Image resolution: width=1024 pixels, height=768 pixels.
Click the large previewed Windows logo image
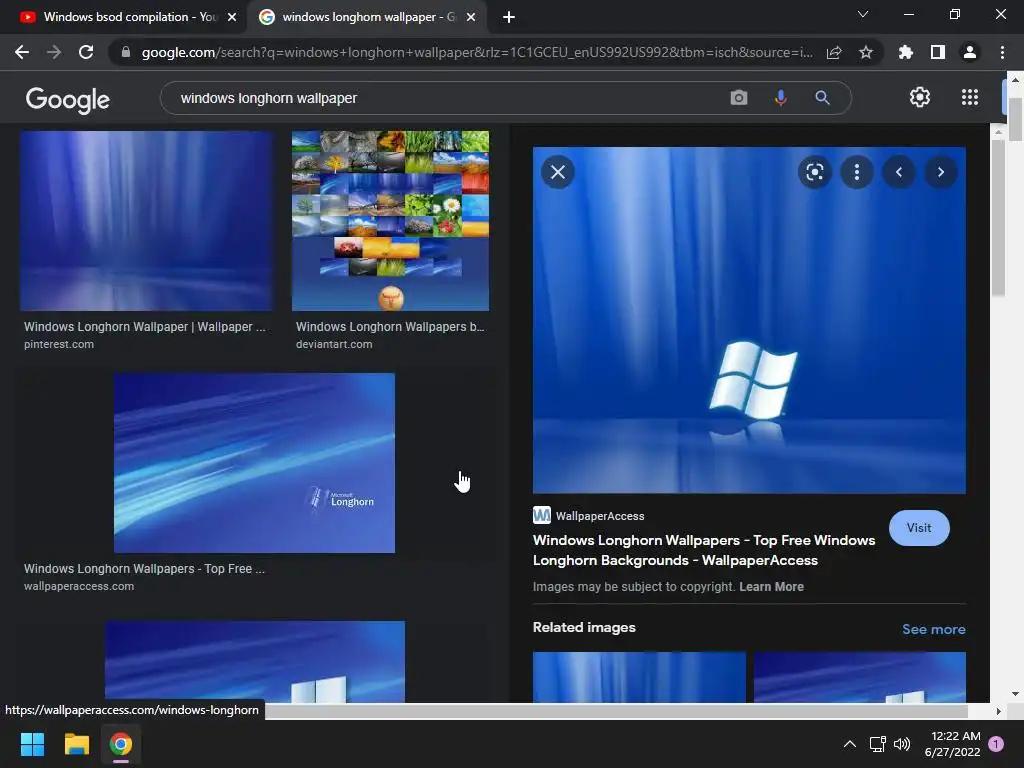click(749, 320)
